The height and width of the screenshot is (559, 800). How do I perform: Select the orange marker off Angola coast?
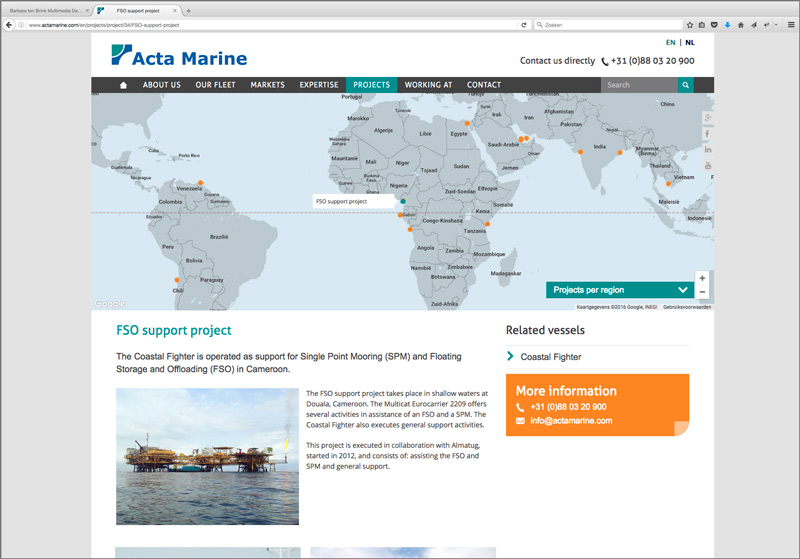click(x=410, y=230)
